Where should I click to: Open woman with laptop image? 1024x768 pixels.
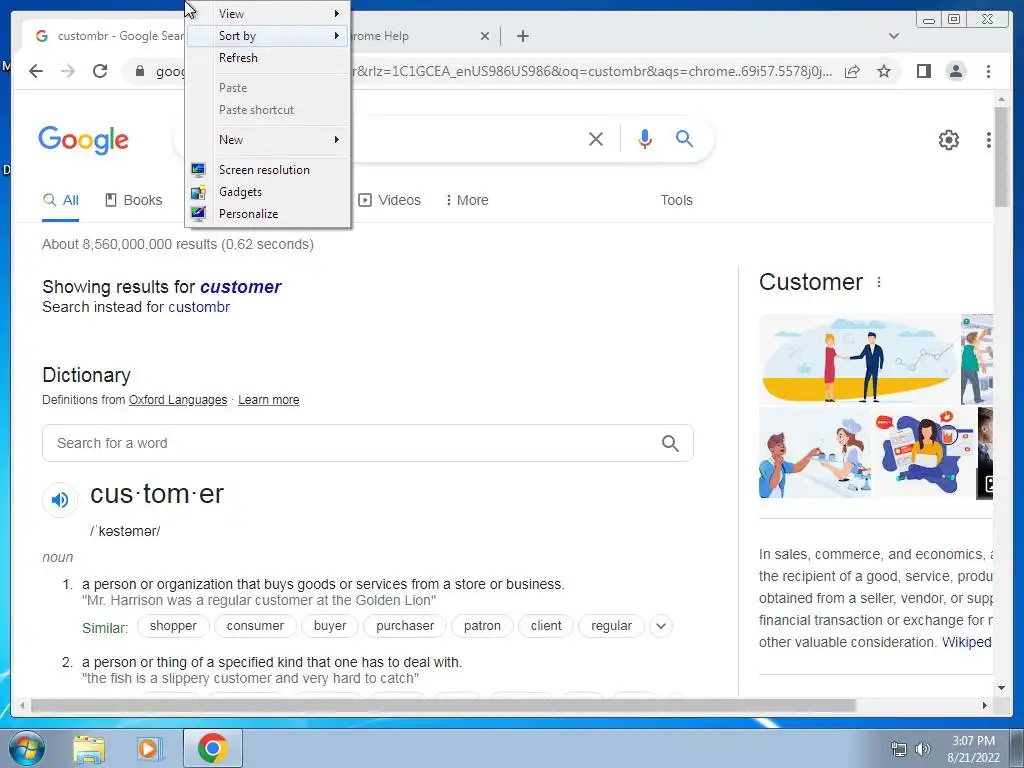[923, 453]
